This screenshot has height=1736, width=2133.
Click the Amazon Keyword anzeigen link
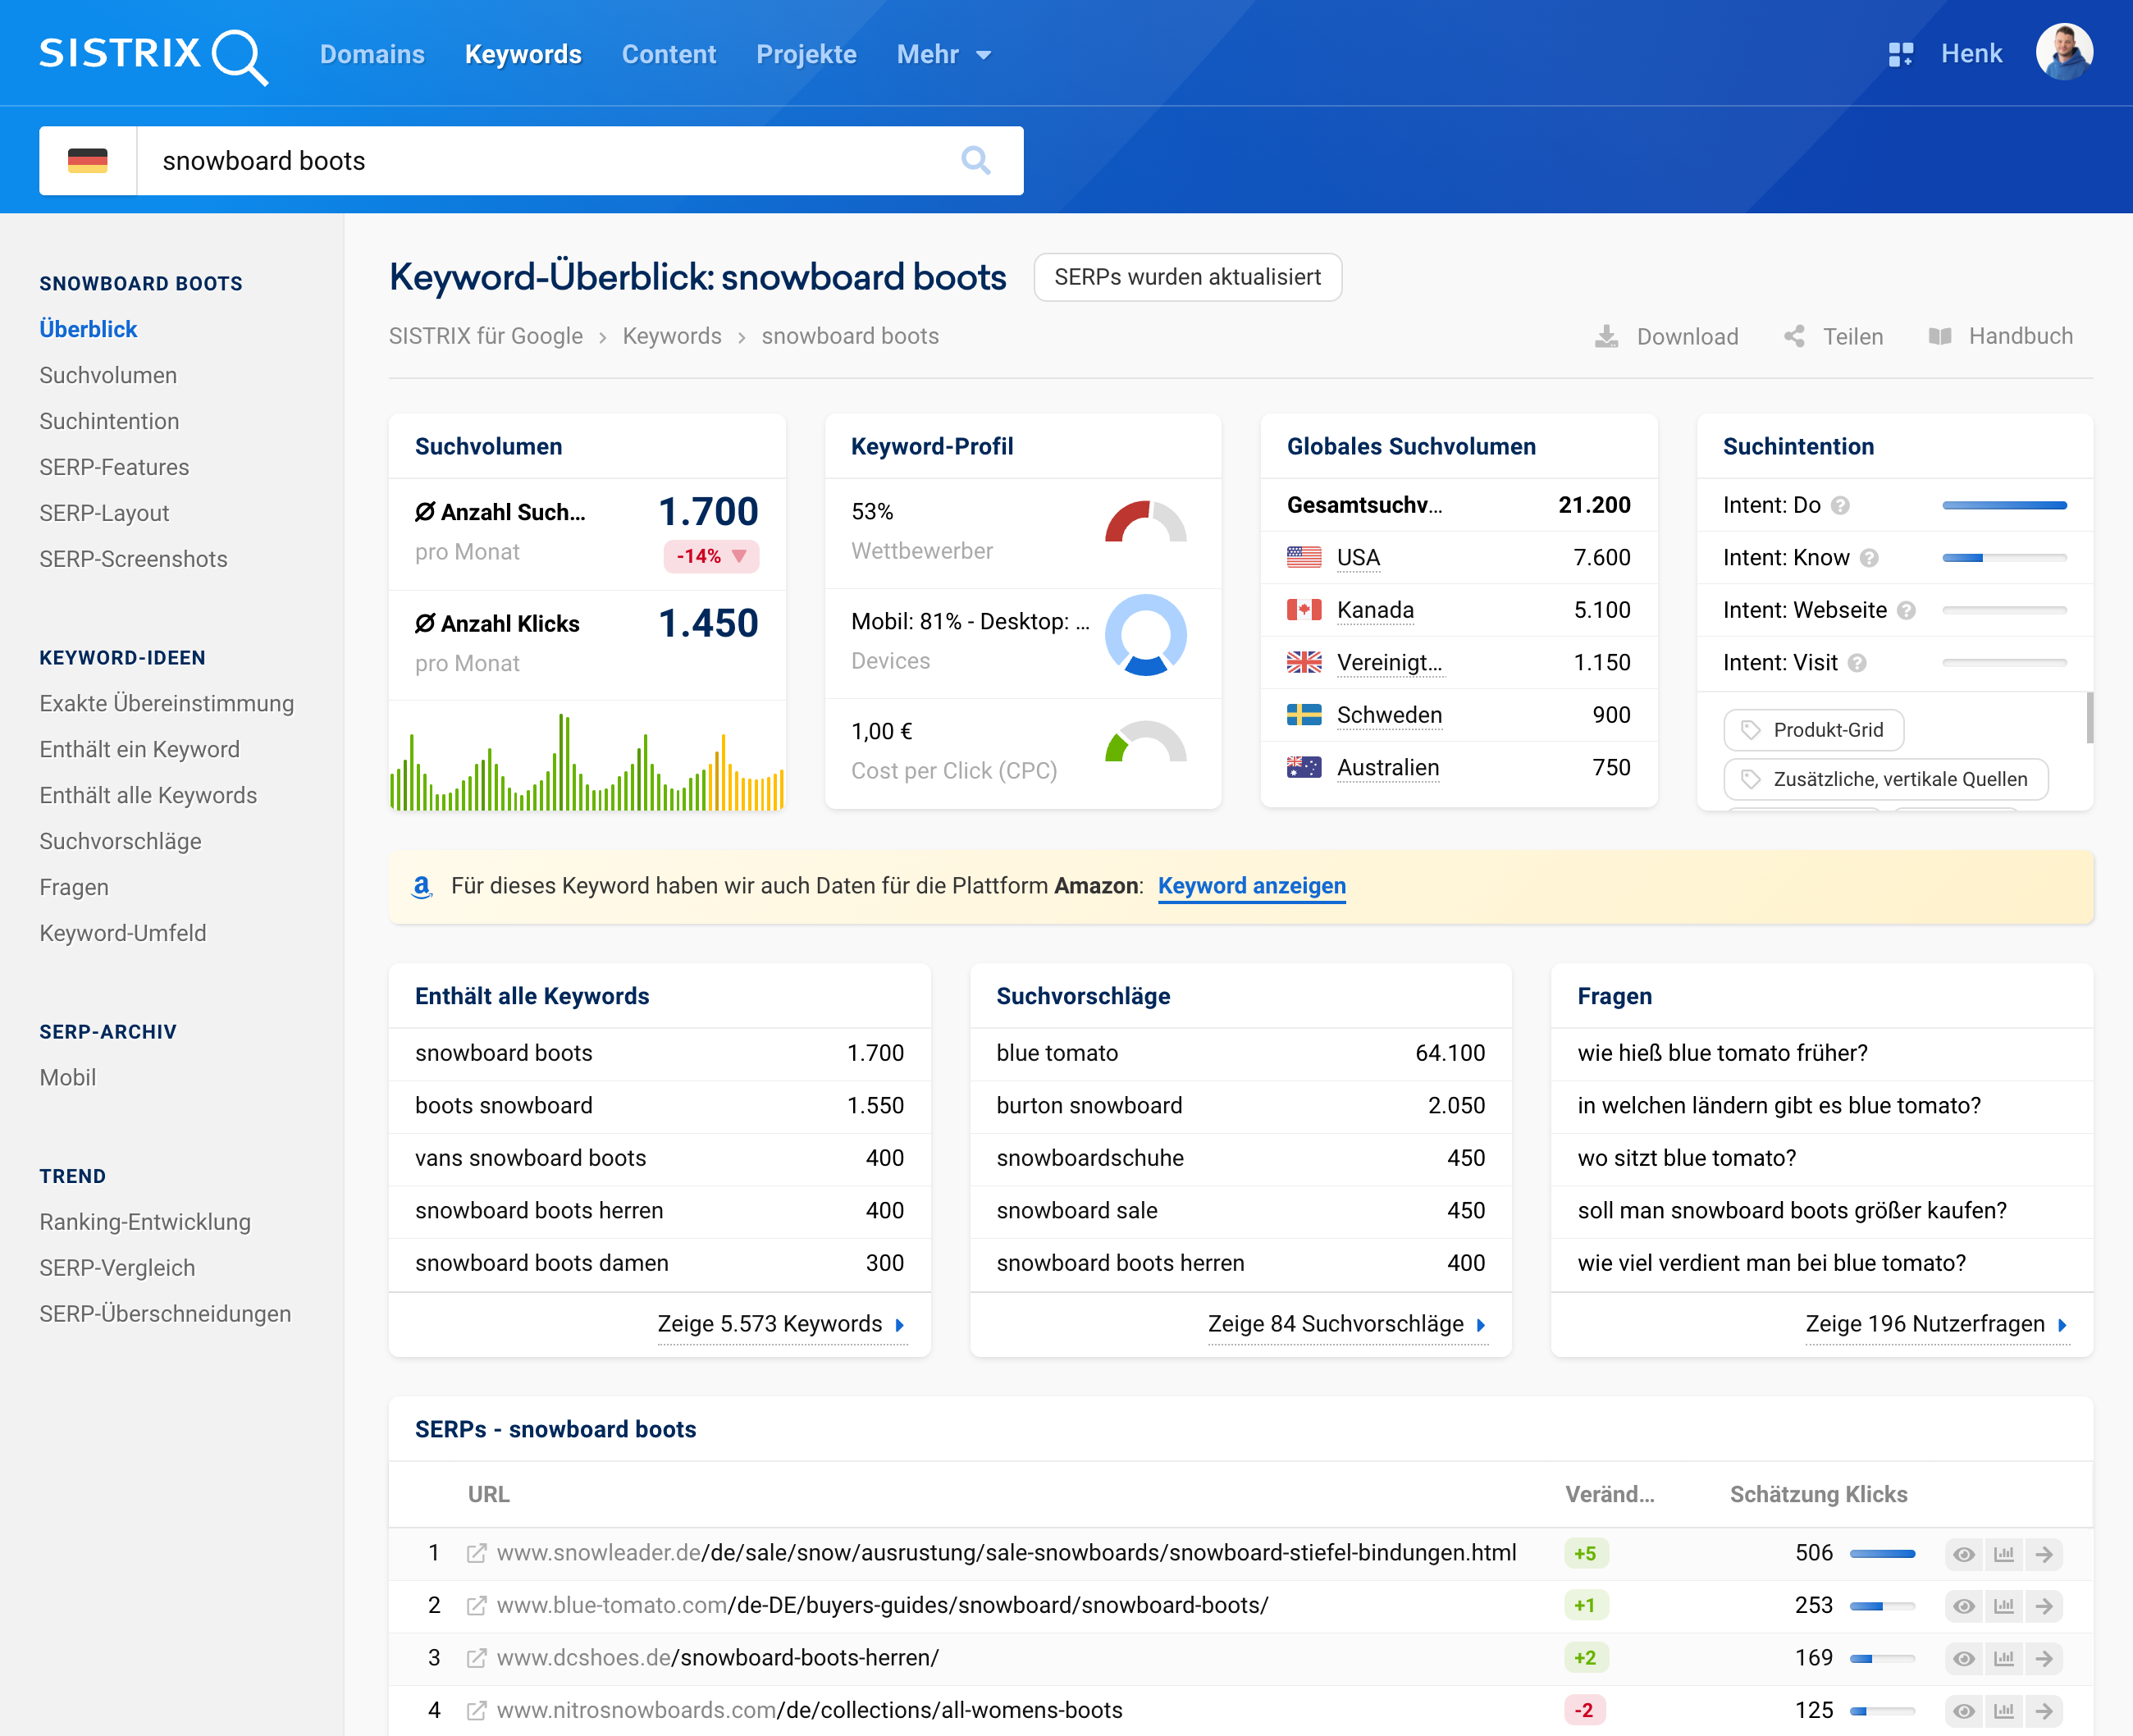pyautogui.click(x=1251, y=886)
